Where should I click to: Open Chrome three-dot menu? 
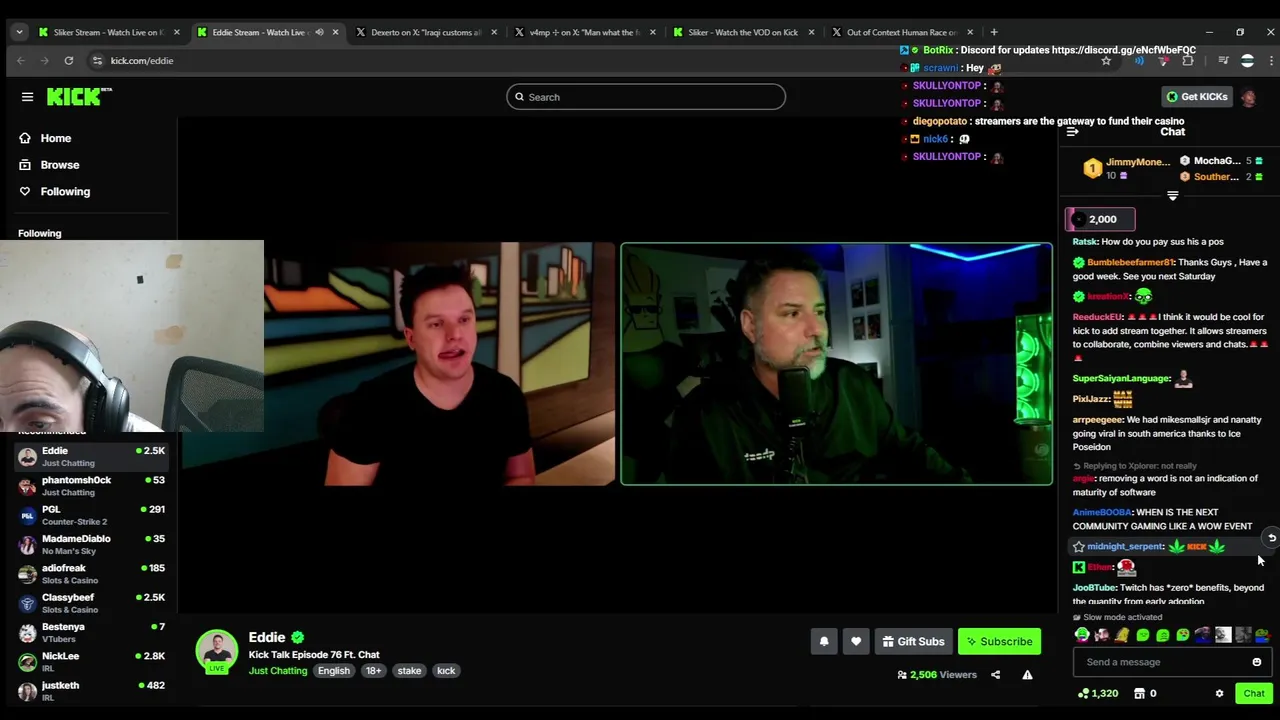click(1271, 61)
